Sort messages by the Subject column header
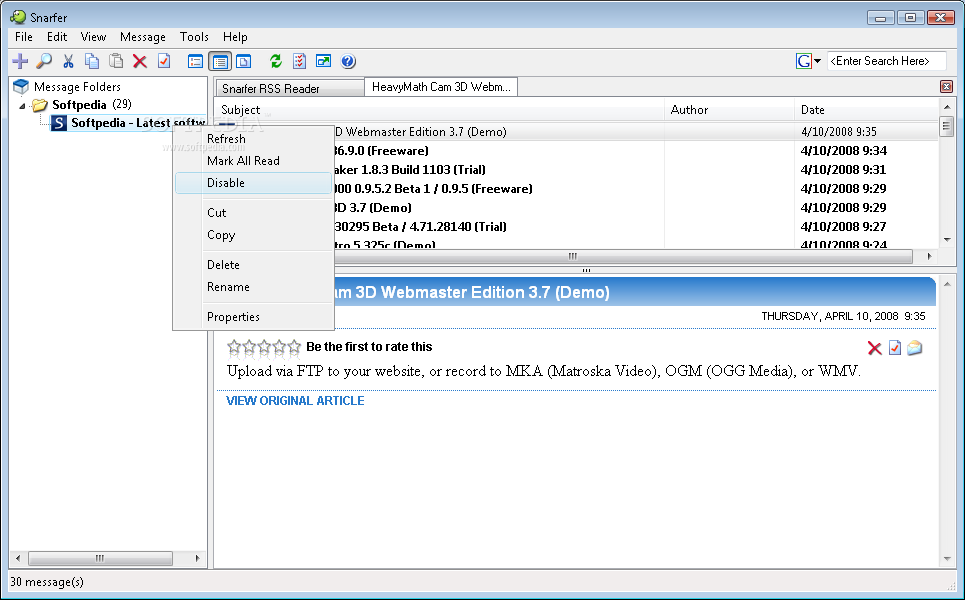 point(439,110)
